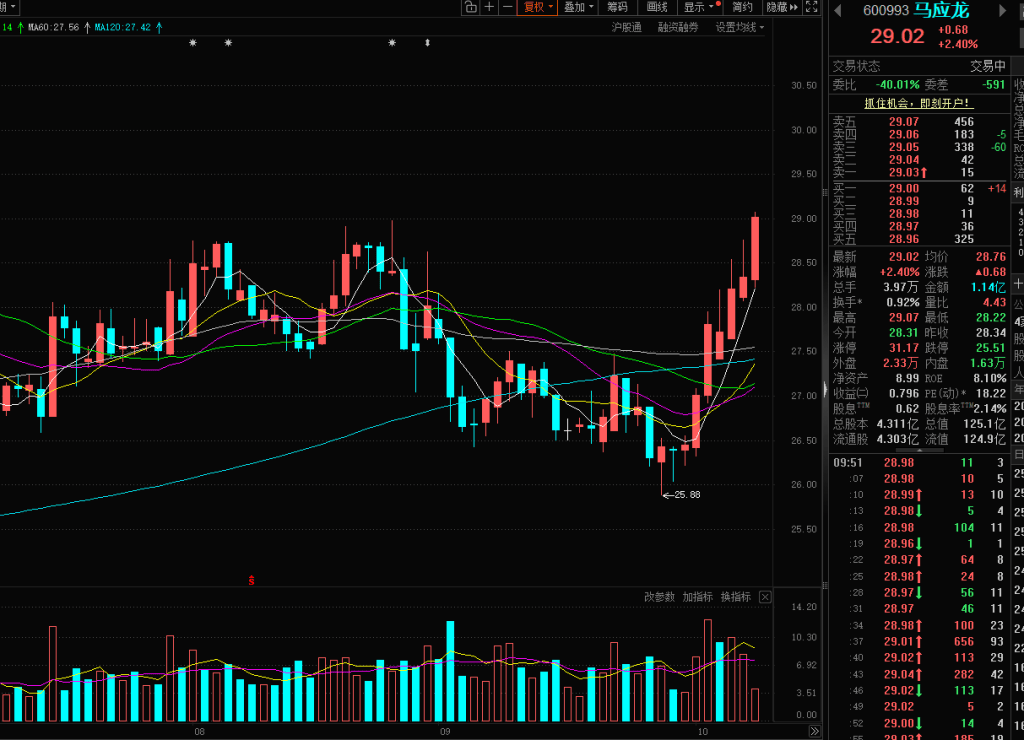Click the red marker icon on timeline

coord(252,579)
